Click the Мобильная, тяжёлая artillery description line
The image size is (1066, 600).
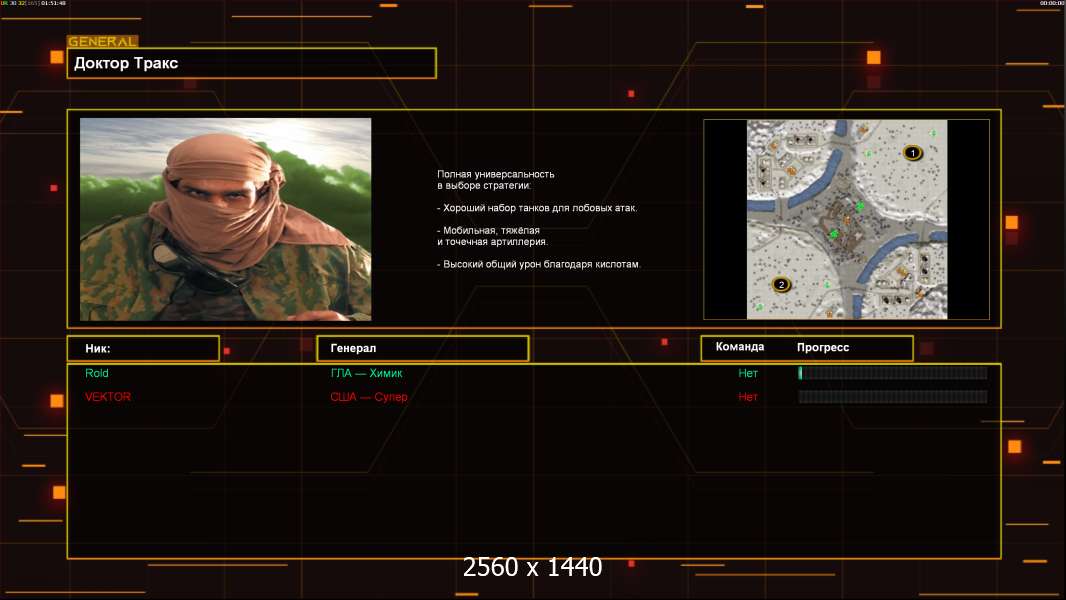tap(492, 236)
